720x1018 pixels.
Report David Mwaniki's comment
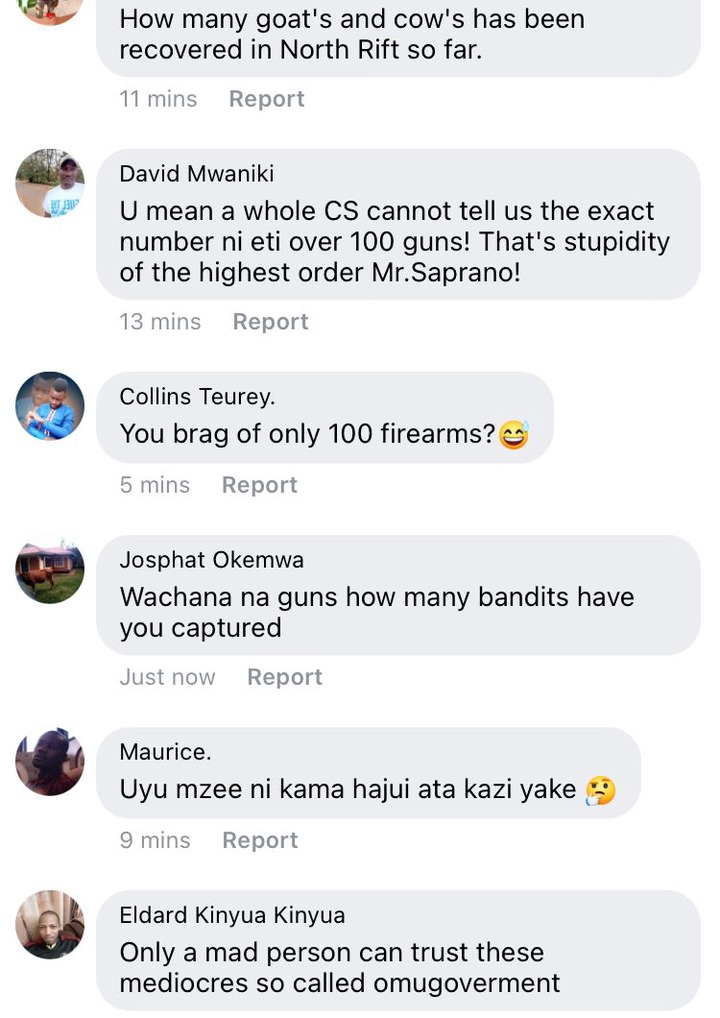tap(270, 321)
